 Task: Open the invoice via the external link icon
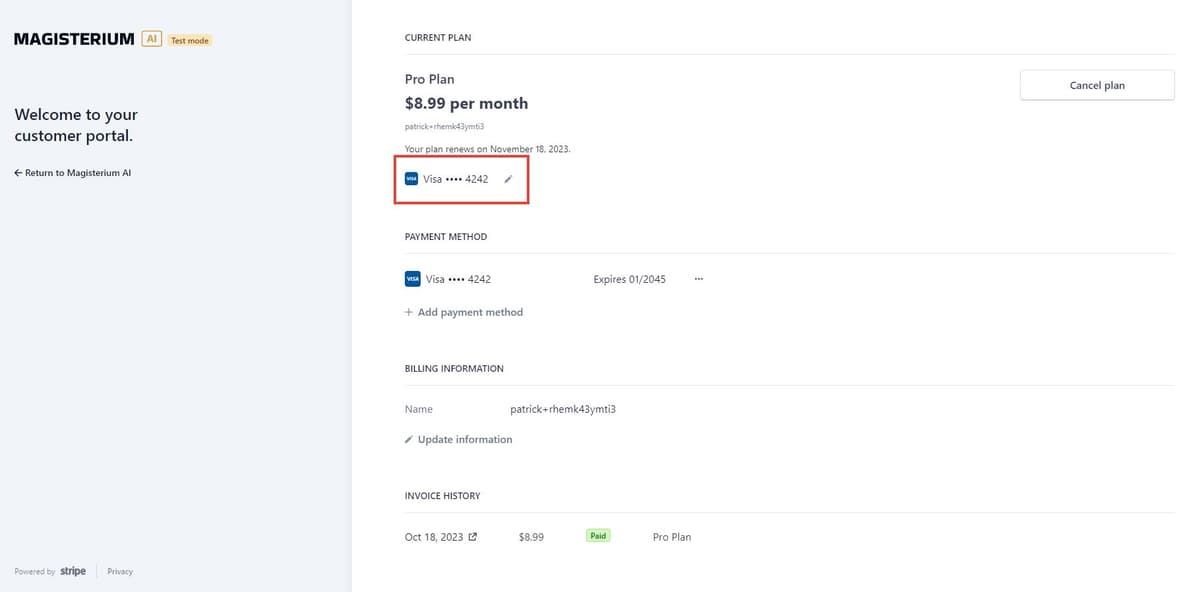472,536
